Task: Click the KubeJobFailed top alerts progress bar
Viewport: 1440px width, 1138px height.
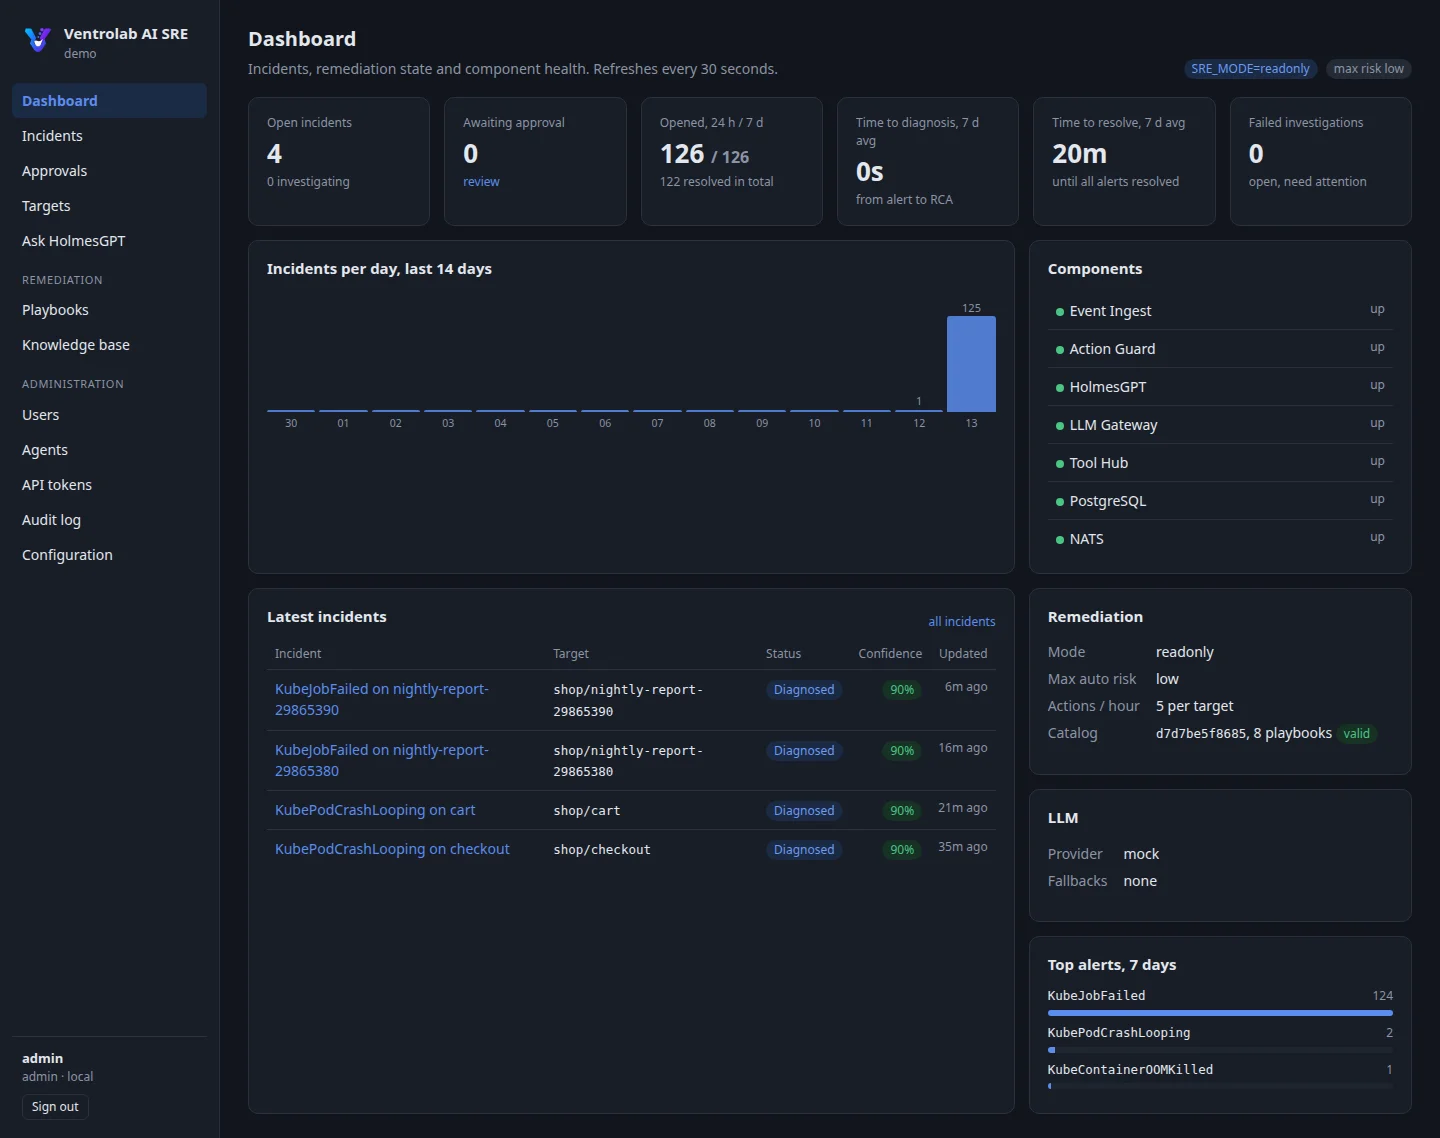Action: (1220, 1013)
